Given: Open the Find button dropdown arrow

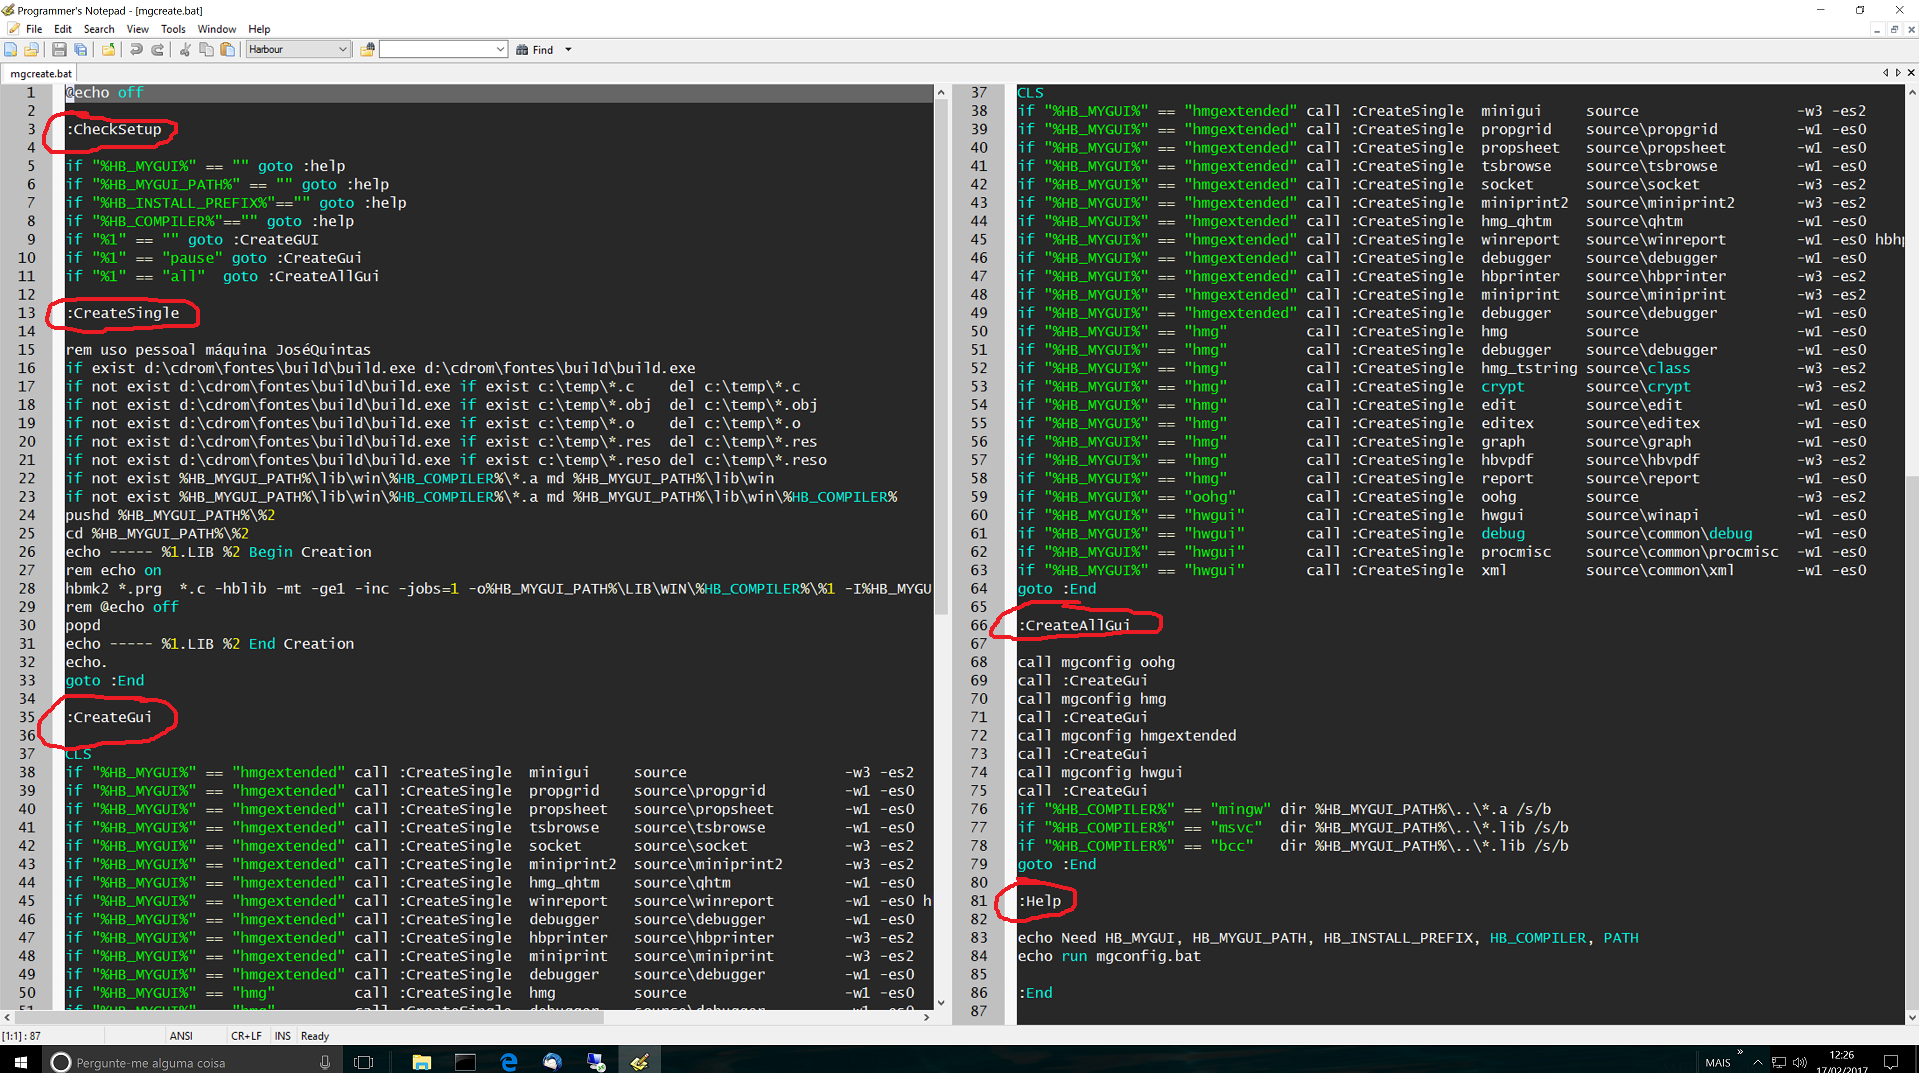Looking at the screenshot, I should [x=568, y=49].
